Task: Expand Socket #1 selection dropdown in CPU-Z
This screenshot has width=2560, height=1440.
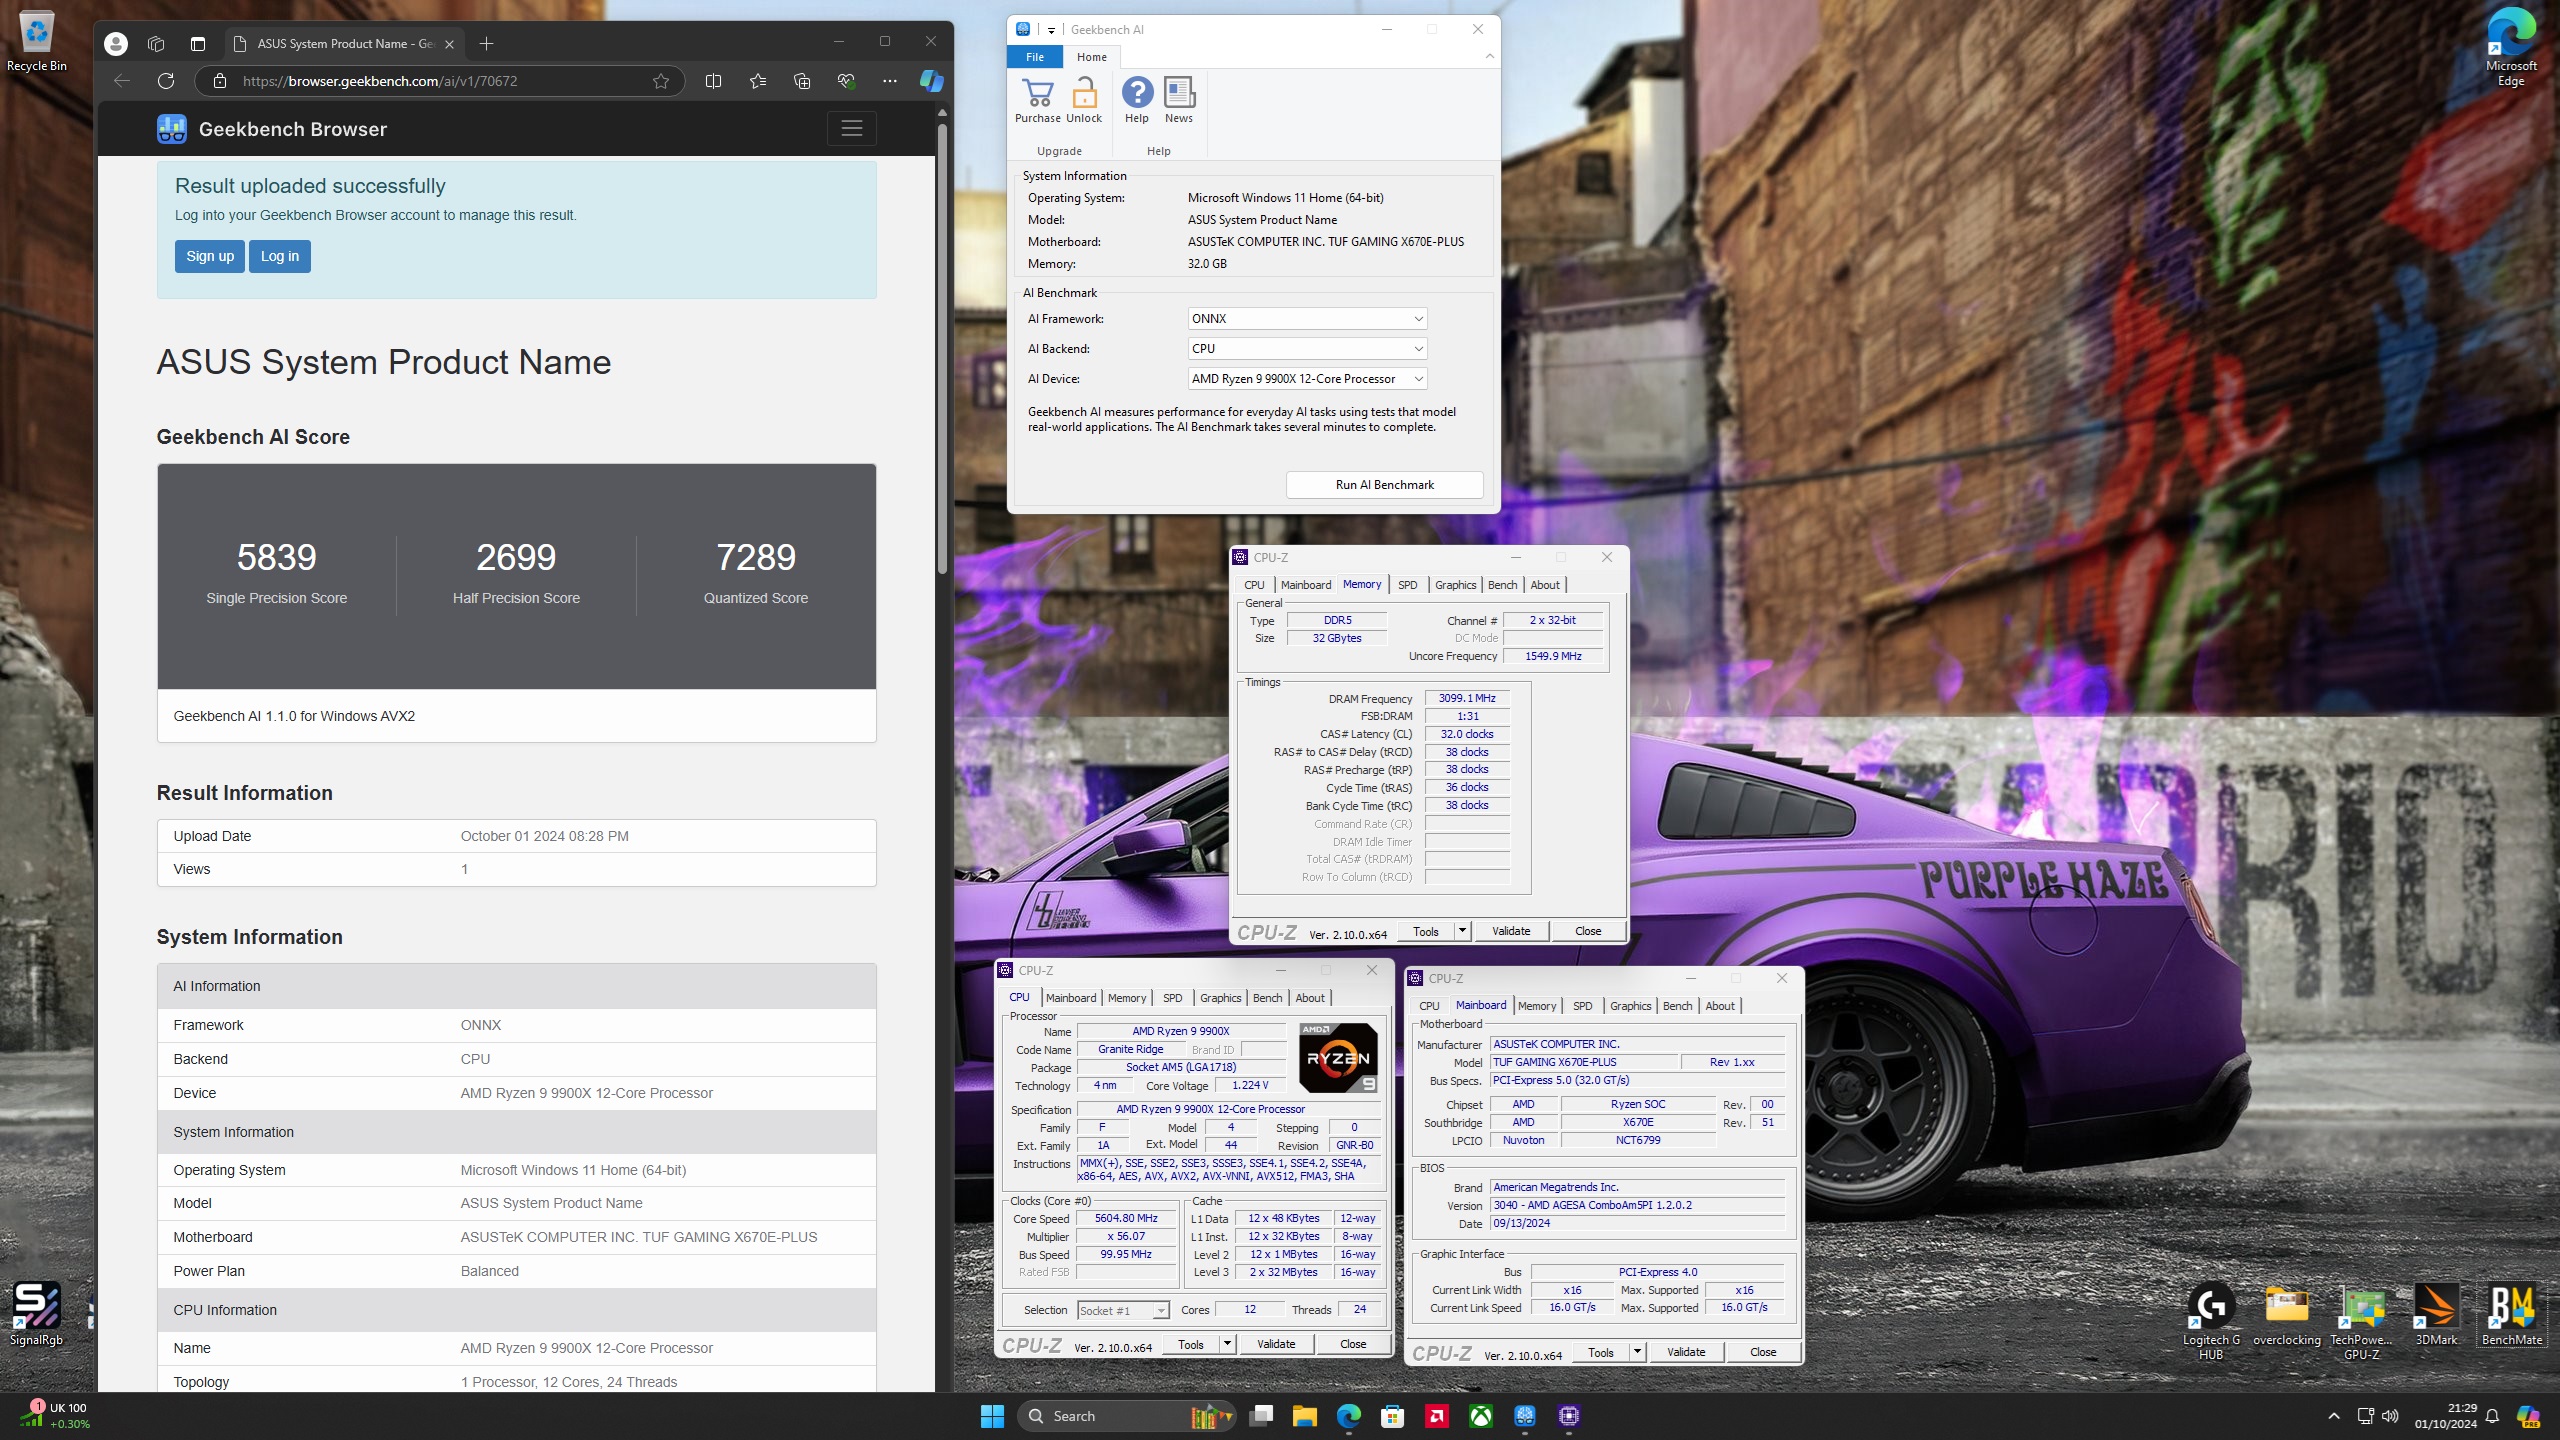Action: click(1123, 1310)
